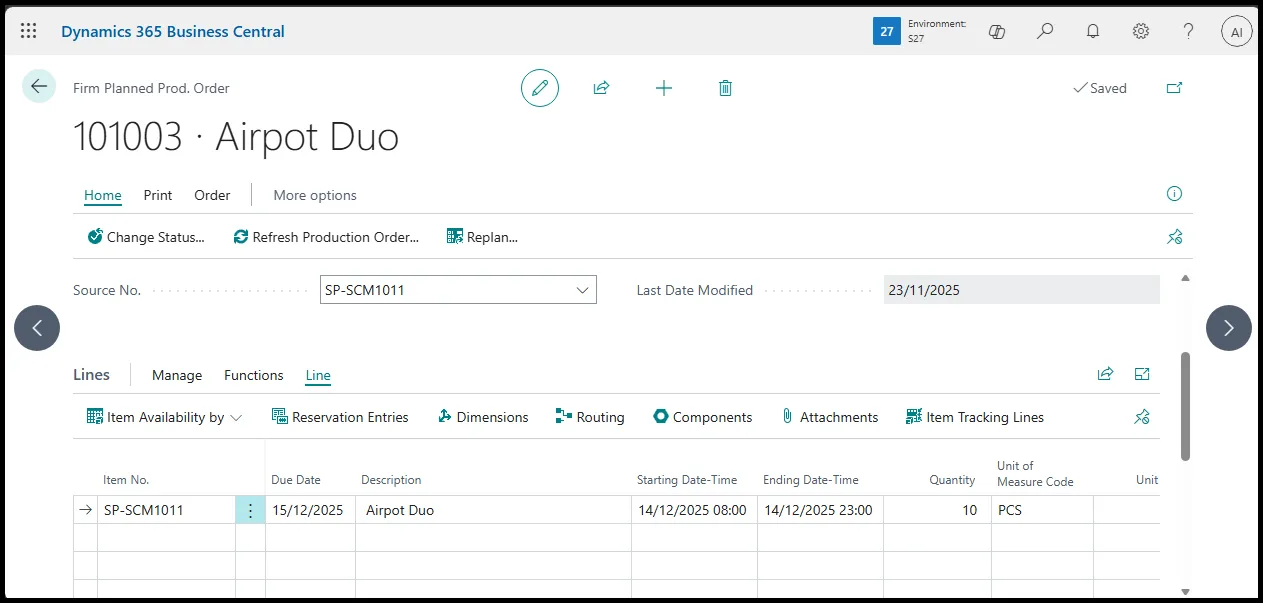Click Ending Date-Time 14/12/2025 23:00
The width and height of the screenshot is (1263, 603).
coord(820,510)
